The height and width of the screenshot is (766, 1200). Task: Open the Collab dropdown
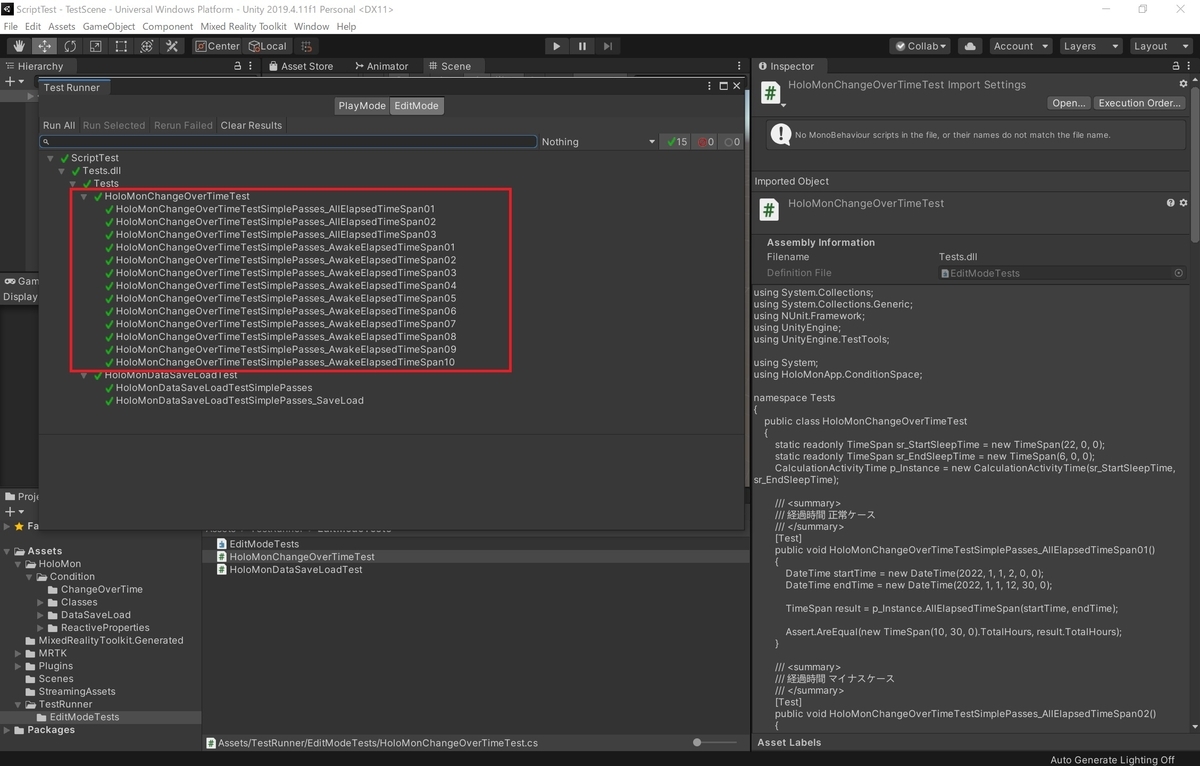tap(921, 46)
